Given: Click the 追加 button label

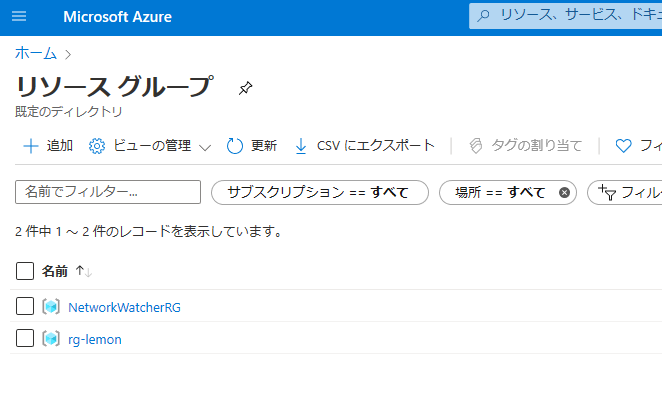Looking at the screenshot, I should pyautogui.click(x=60, y=146).
